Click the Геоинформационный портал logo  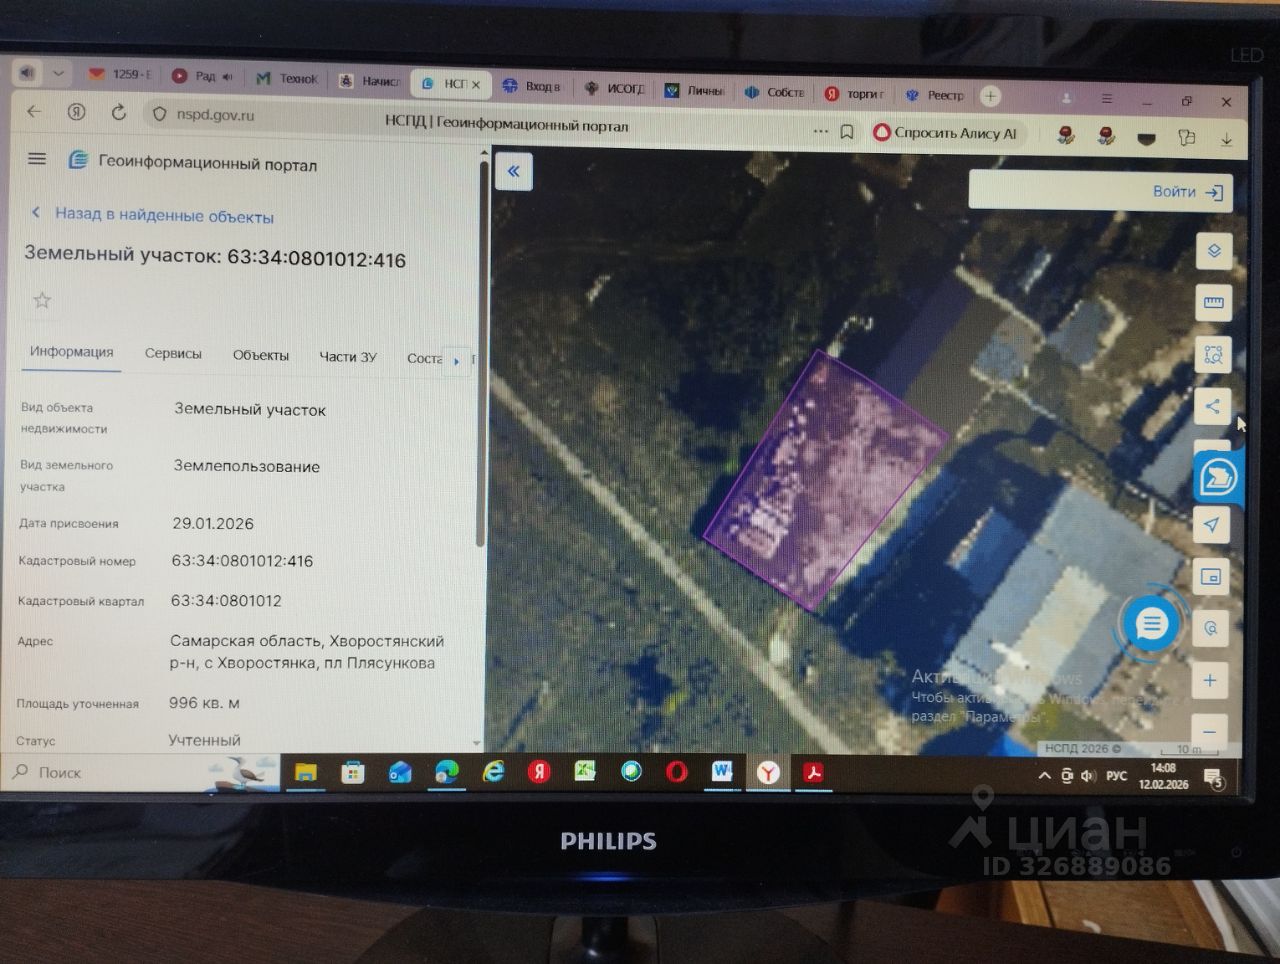tap(193, 163)
